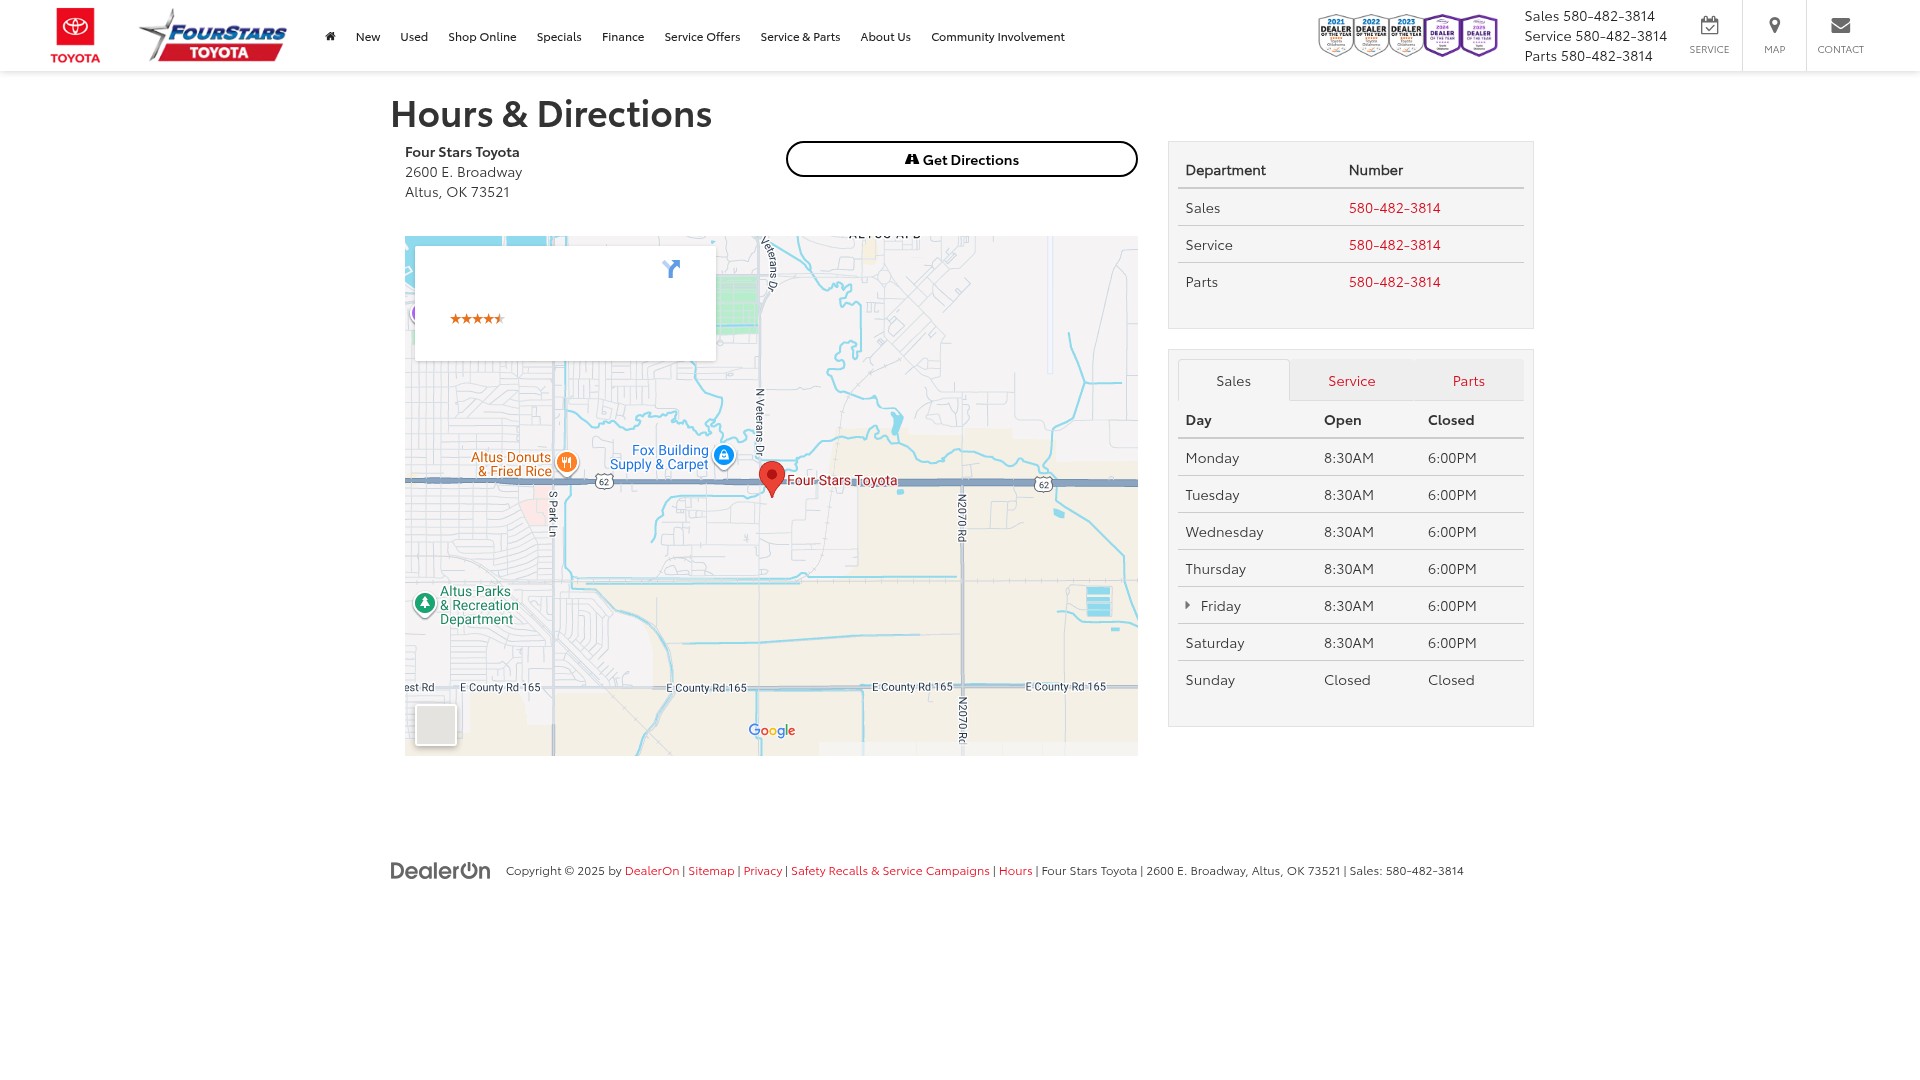Click the 2021 Dealer of the Year badge
This screenshot has height=1080, width=1920.
tap(1335, 36)
